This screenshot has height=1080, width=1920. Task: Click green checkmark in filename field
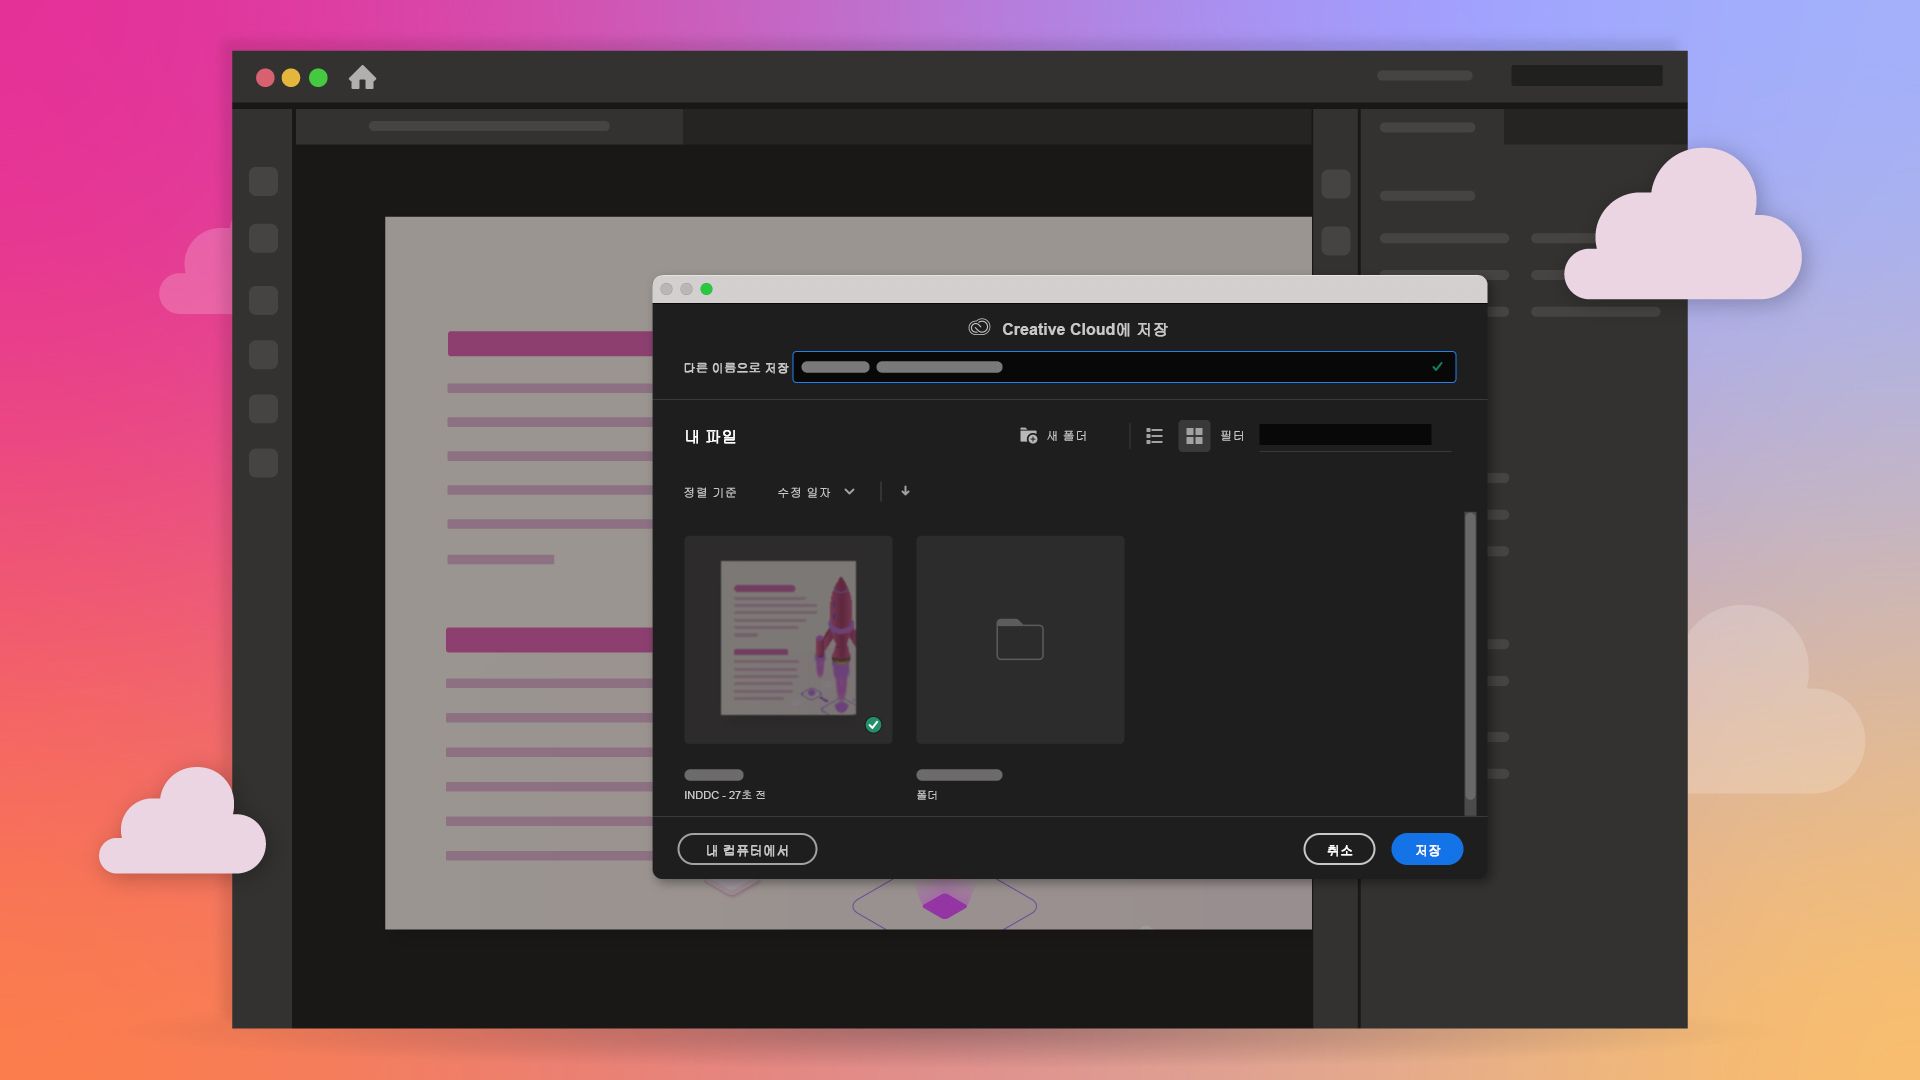point(1437,367)
